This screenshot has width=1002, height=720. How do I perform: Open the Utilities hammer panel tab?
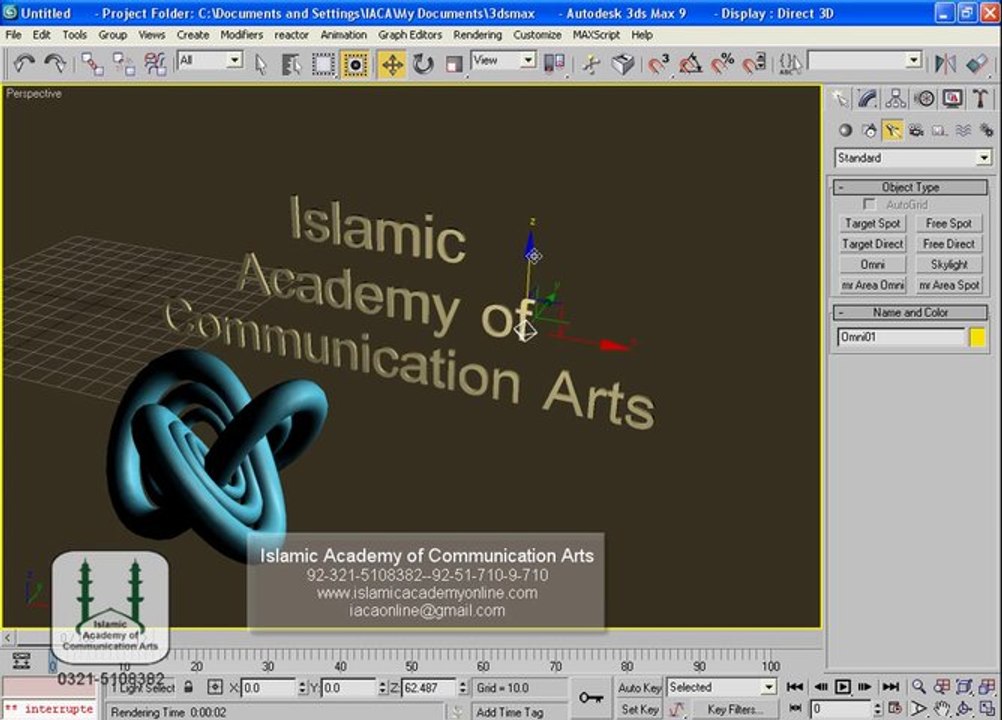980,99
